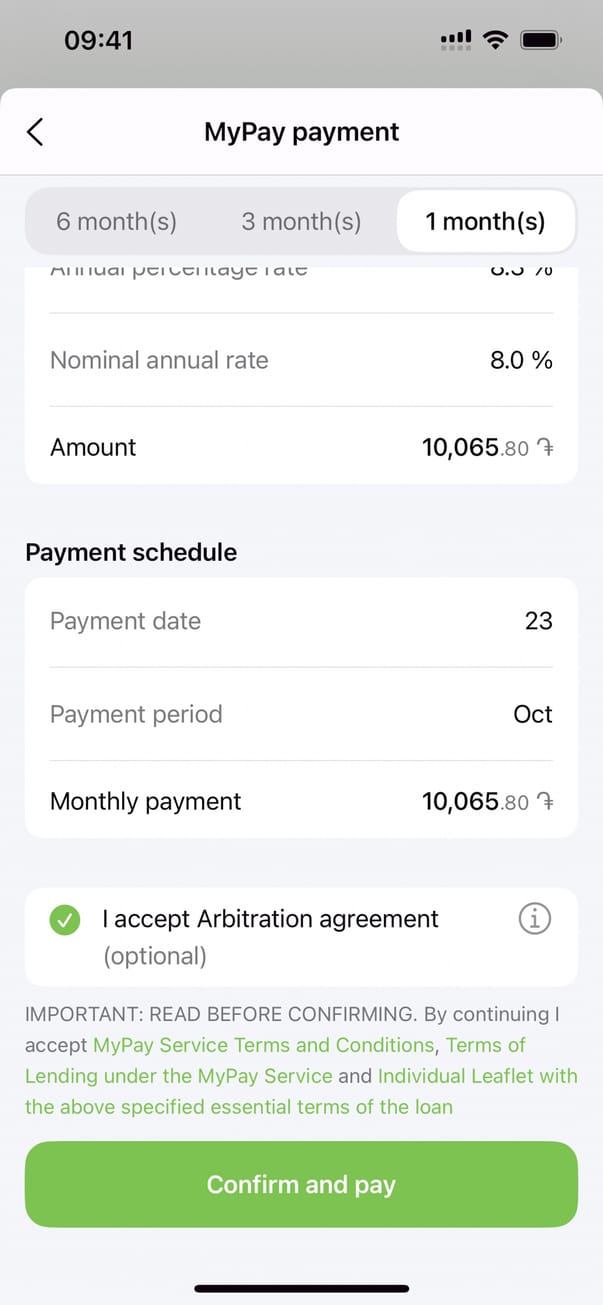Tap the Payment date row
Viewport: 603px width, 1305px height.
pyautogui.click(x=301, y=621)
